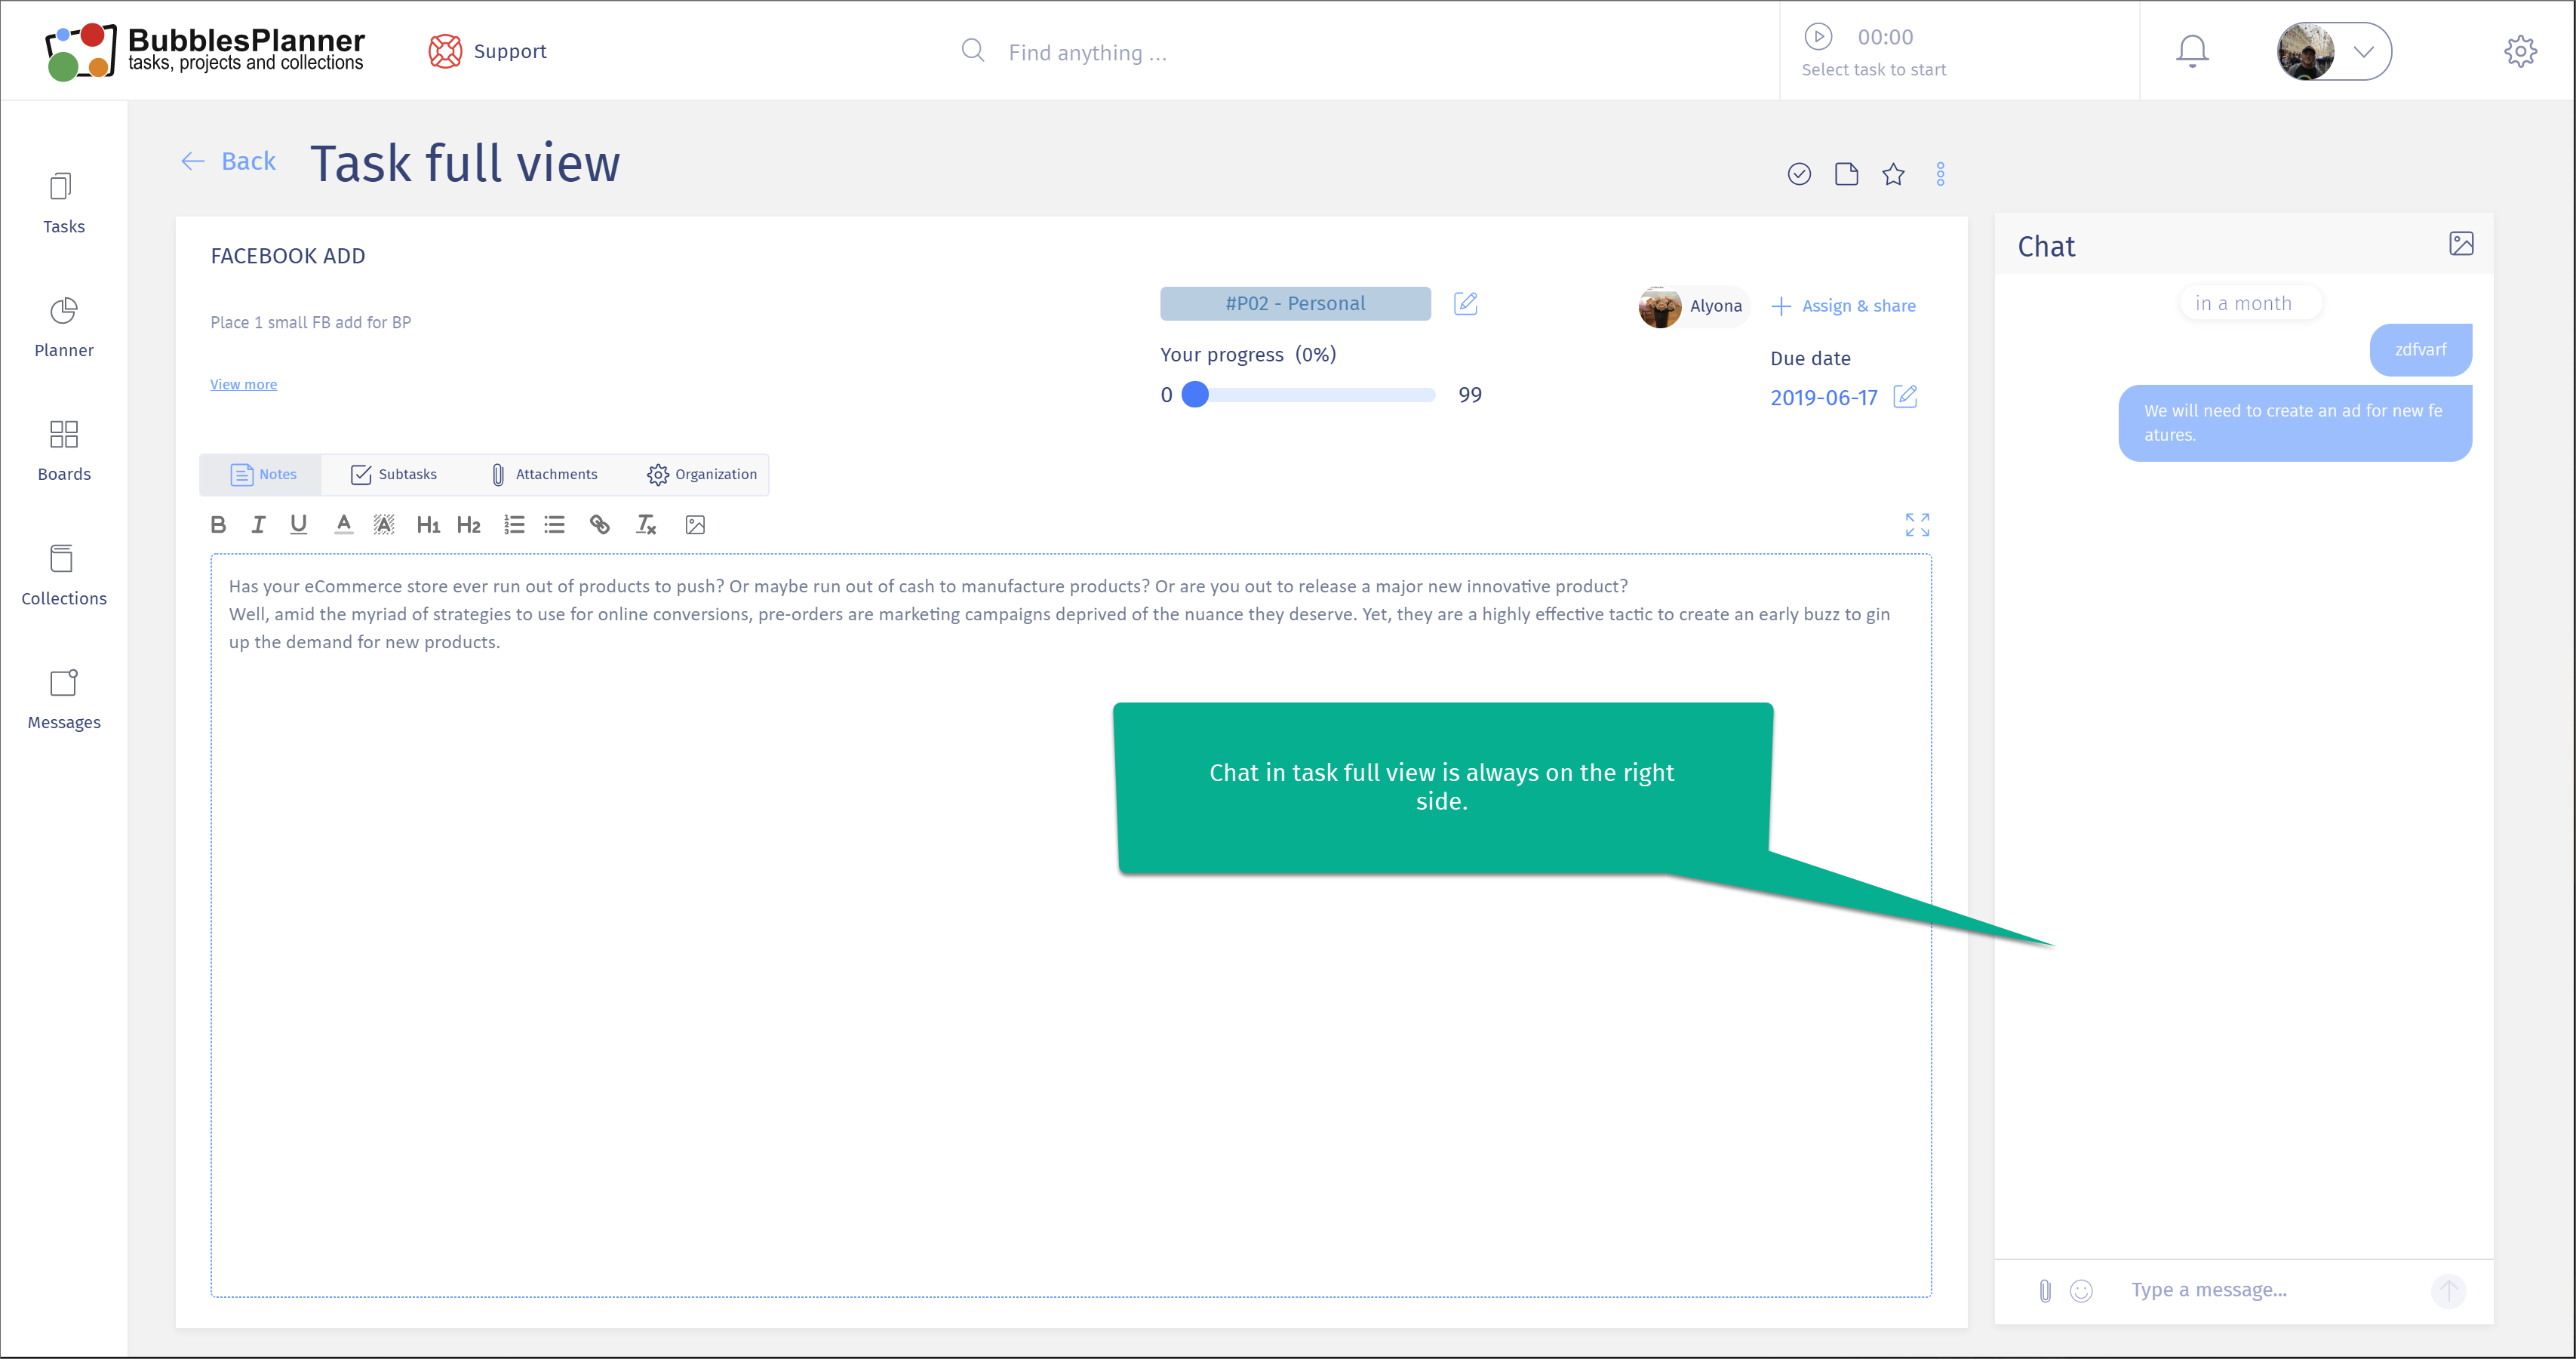Click the BubblesPlanner logo
The image size is (2576, 1359).
[x=205, y=51]
